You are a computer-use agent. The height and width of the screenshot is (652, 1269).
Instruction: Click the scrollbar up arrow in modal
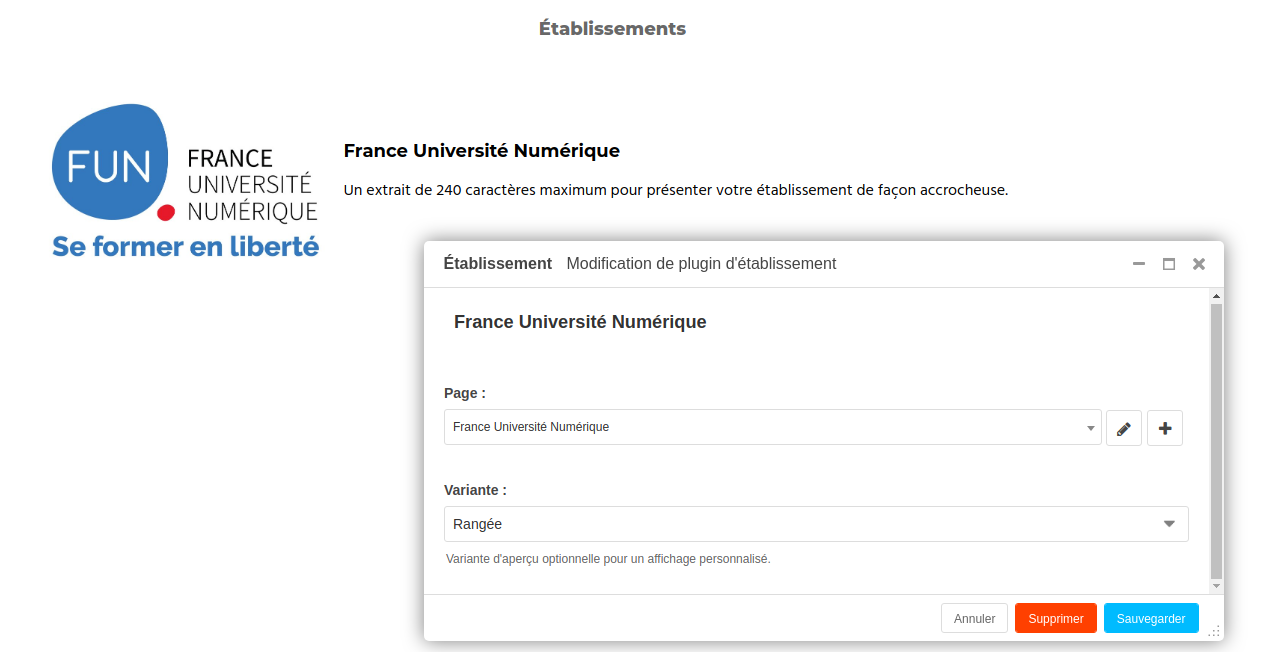pyautogui.click(x=1216, y=296)
